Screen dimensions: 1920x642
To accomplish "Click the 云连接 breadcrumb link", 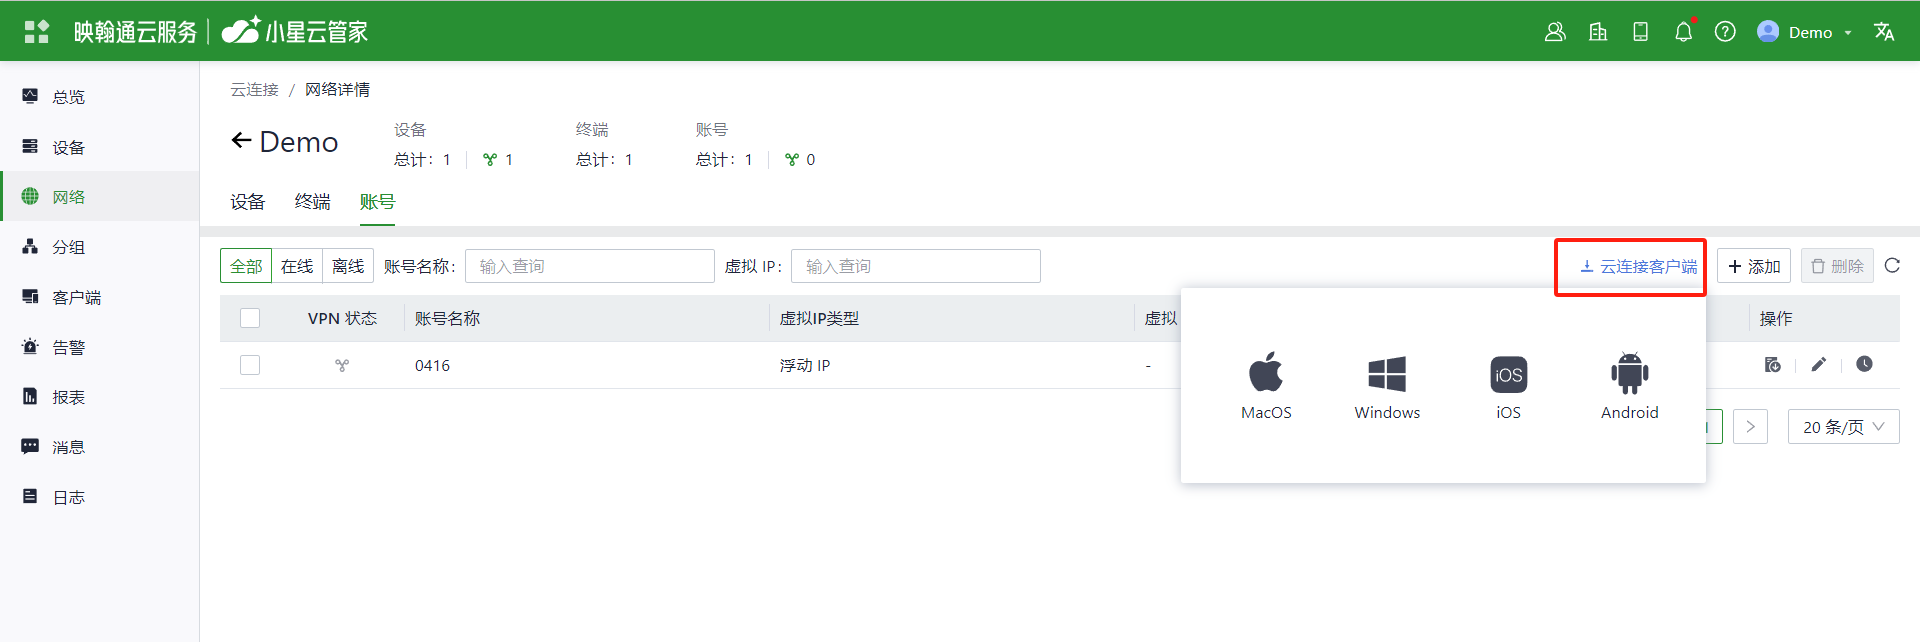I will 255,90.
